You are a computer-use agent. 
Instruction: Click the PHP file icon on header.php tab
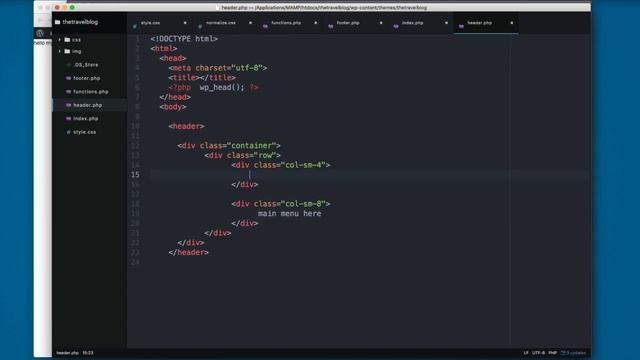pyautogui.click(x=461, y=26)
